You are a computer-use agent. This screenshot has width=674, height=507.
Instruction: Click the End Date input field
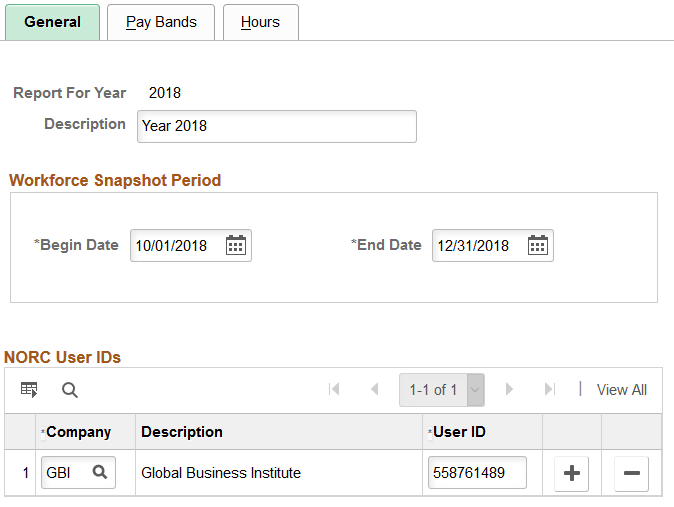[478, 246]
